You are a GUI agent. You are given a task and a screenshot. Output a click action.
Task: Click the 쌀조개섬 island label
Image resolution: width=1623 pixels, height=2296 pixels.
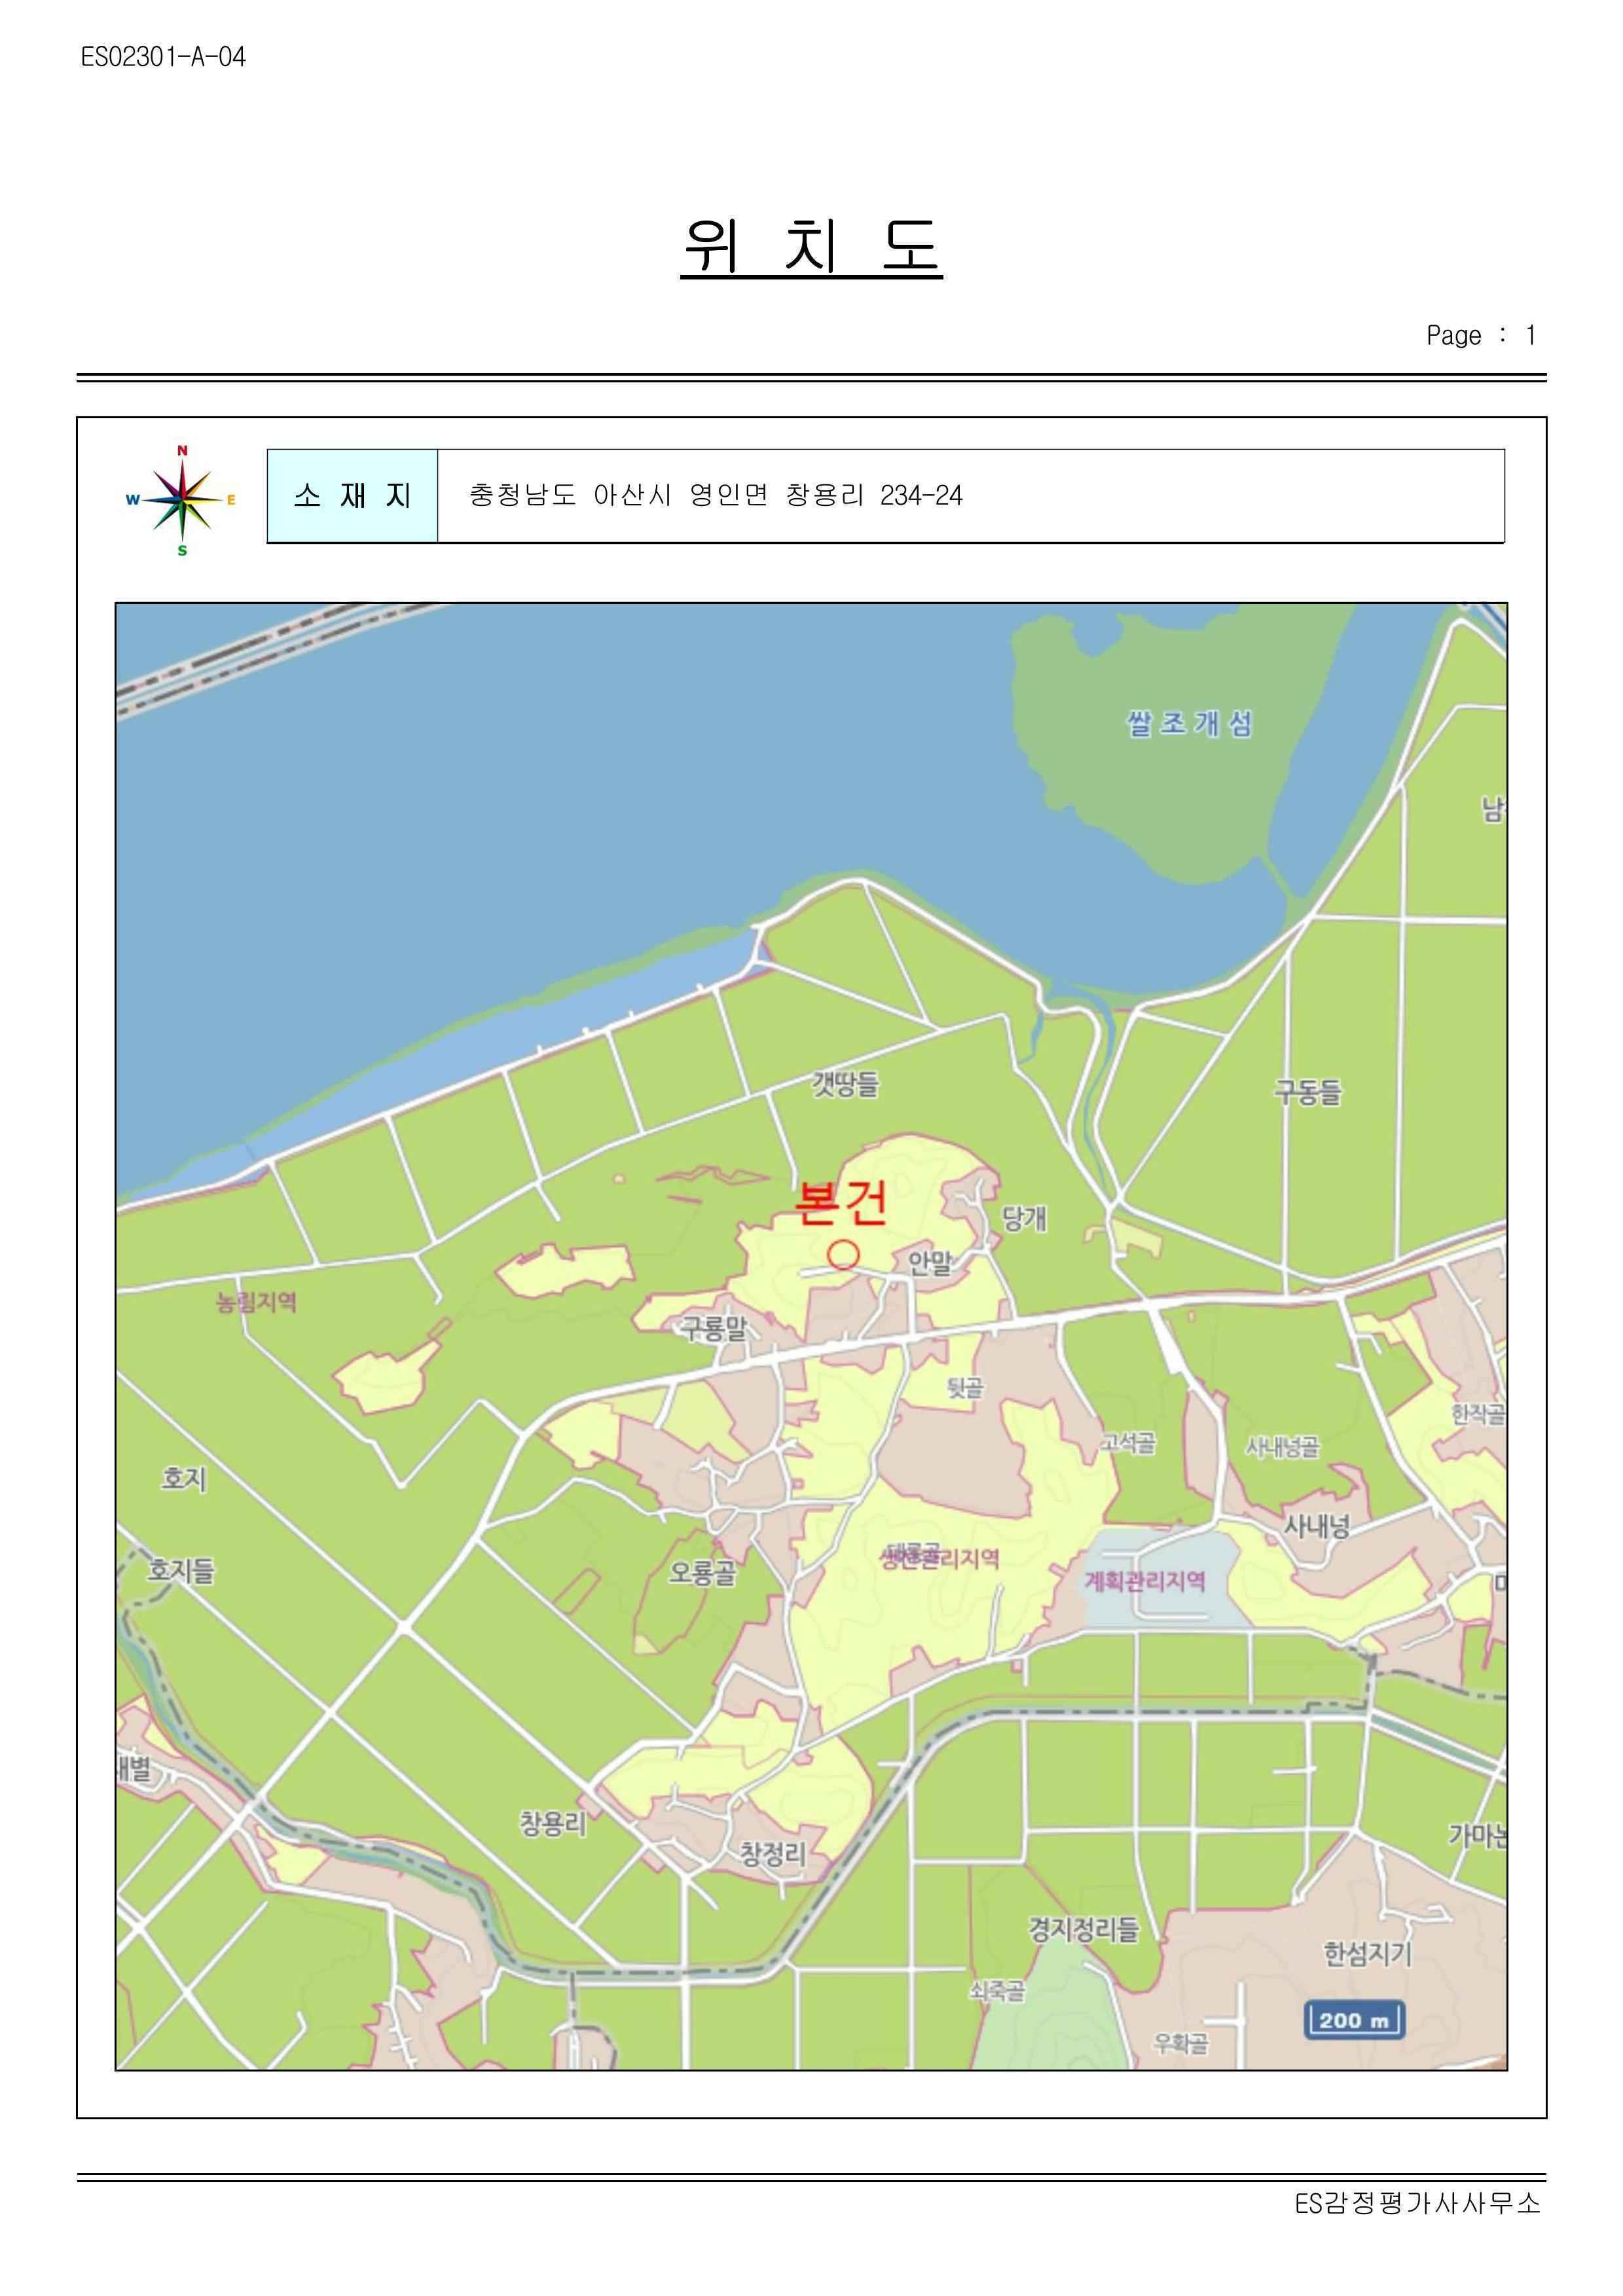pyautogui.click(x=1189, y=724)
